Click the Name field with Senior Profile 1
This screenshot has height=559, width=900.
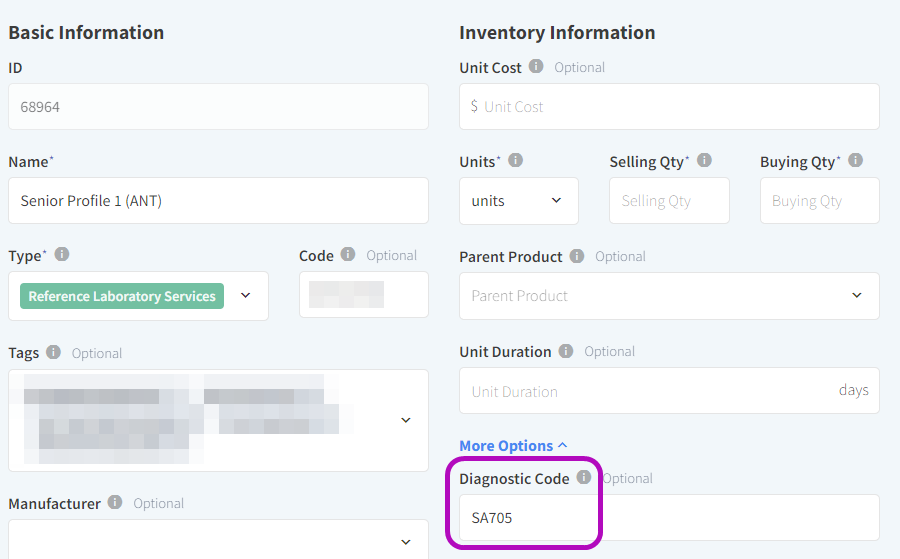tap(218, 201)
